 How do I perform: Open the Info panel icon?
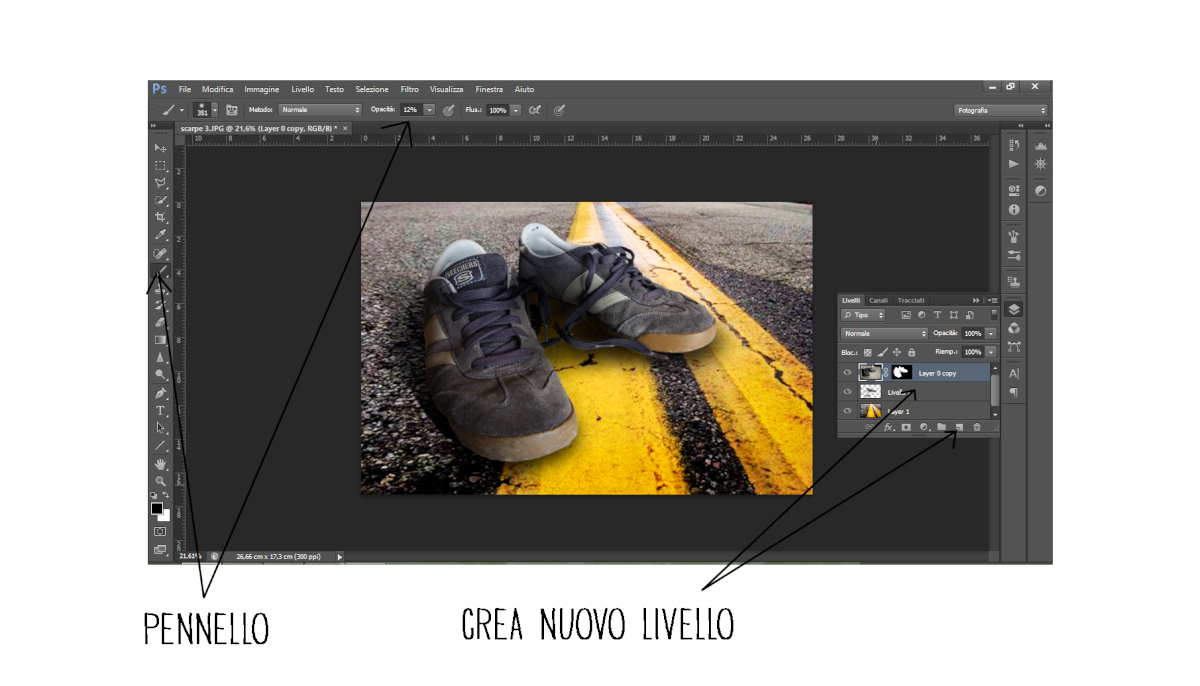1014,210
